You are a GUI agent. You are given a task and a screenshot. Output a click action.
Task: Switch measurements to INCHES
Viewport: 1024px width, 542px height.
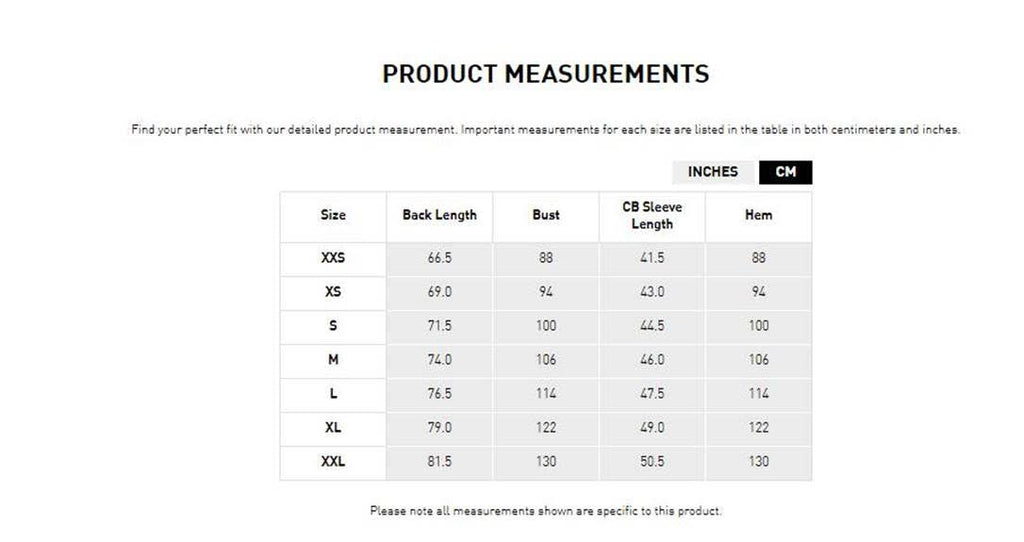coord(713,172)
